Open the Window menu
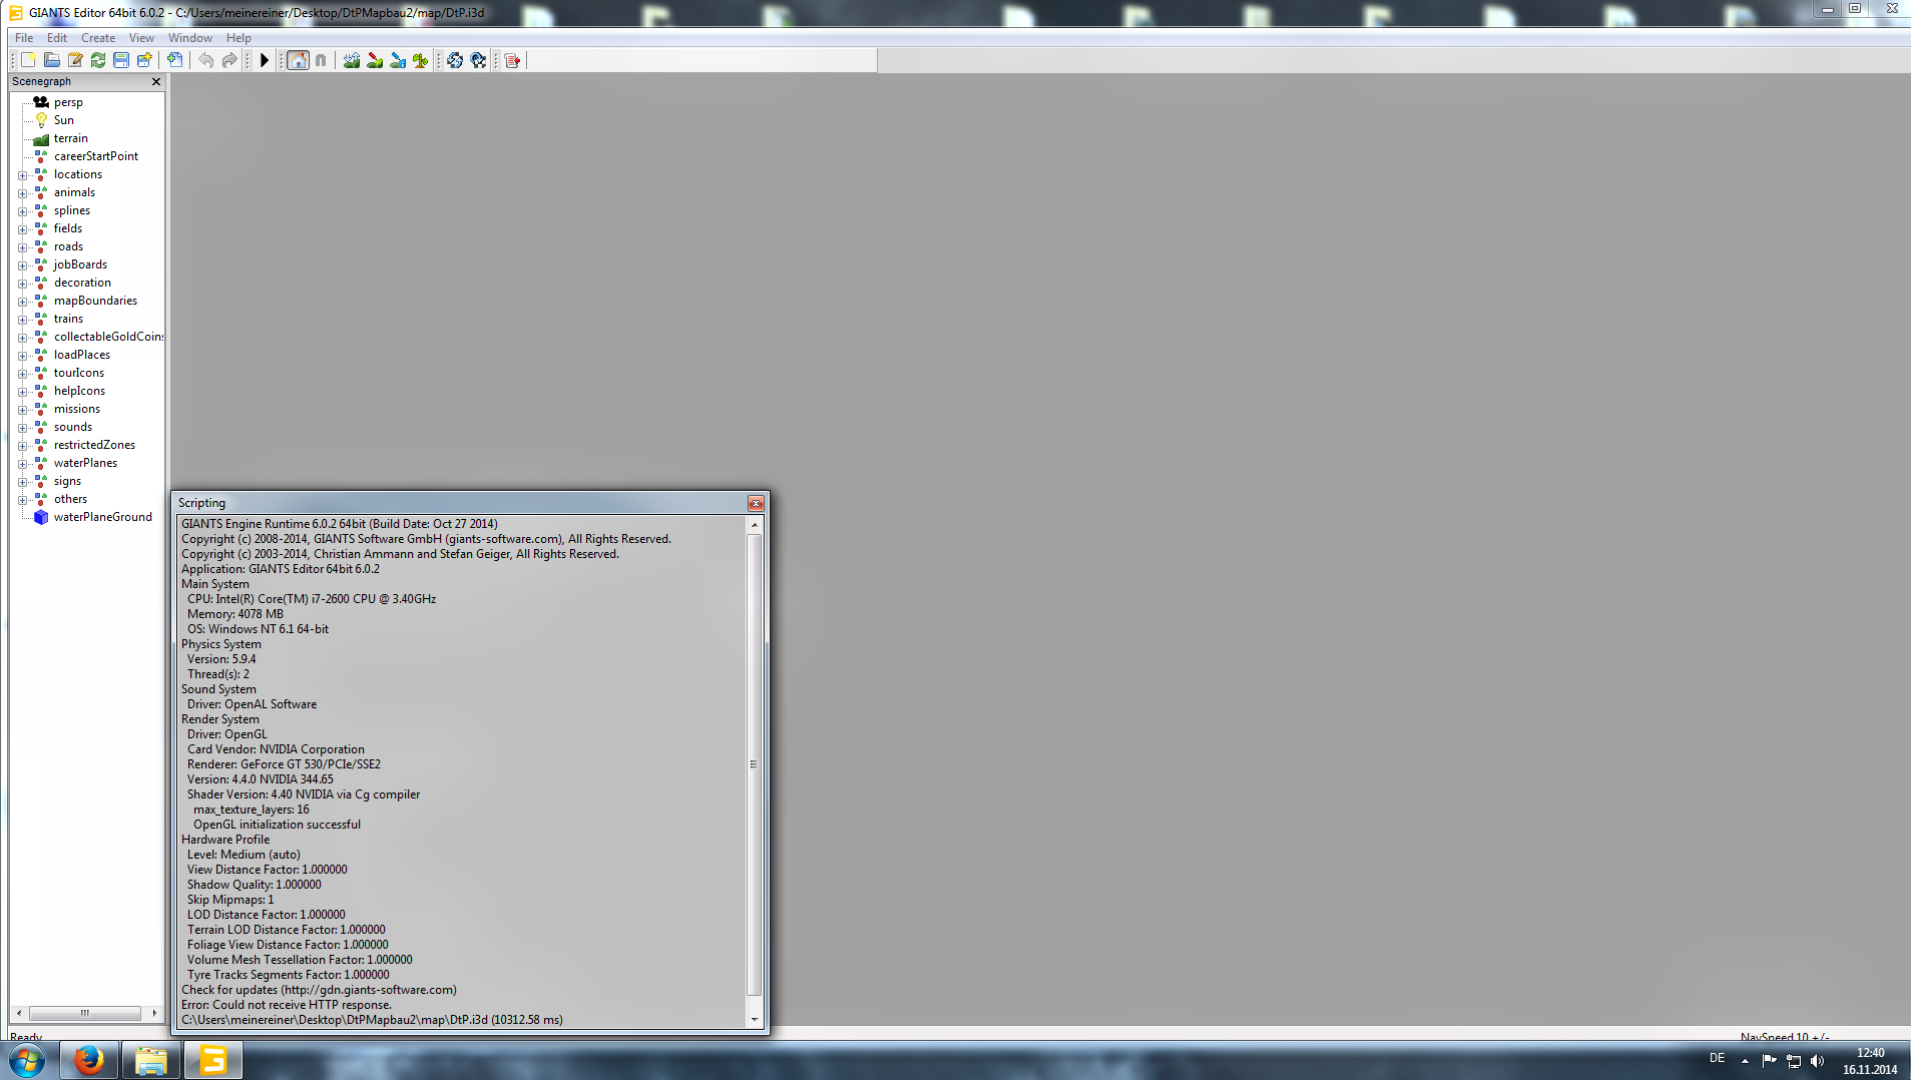 [190, 38]
